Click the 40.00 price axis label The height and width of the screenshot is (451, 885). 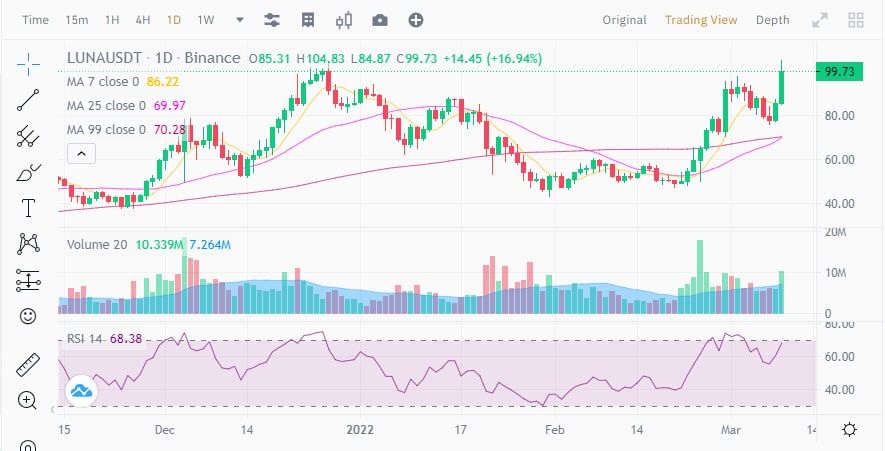pyautogui.click(x=838, y=204)
